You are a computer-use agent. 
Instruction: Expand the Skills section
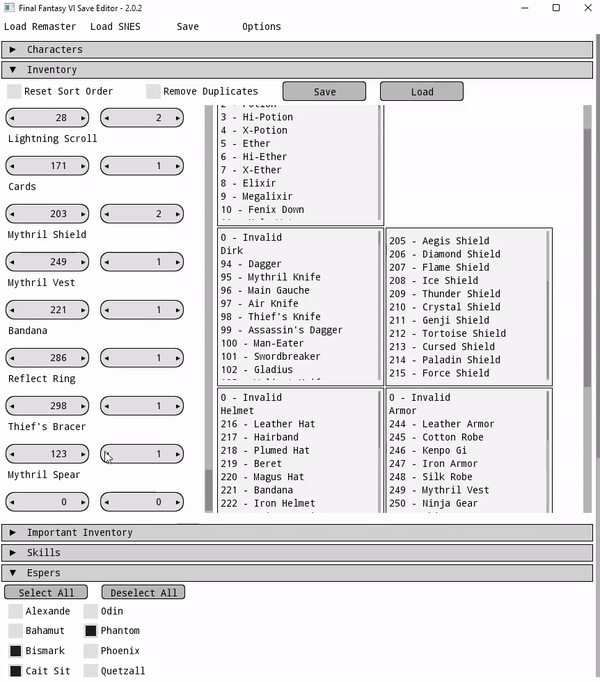tap(297, 552)
